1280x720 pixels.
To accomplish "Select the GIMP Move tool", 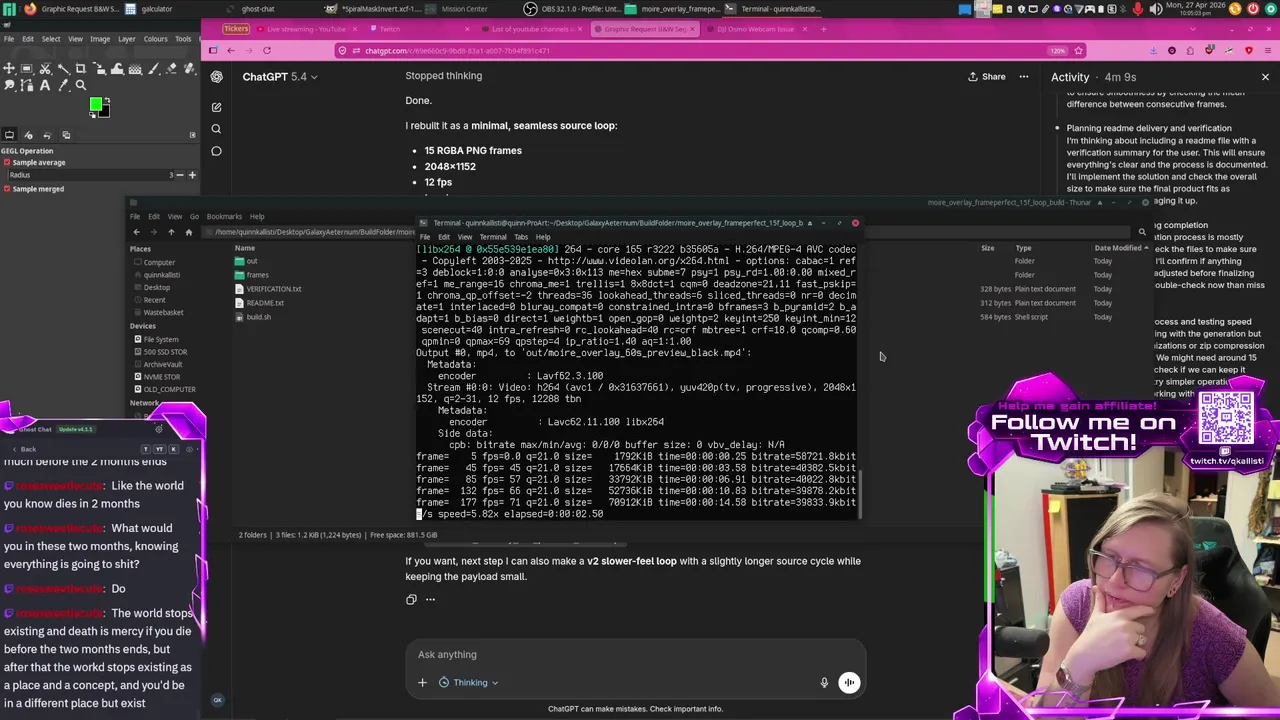I will [x=9, y=69].
